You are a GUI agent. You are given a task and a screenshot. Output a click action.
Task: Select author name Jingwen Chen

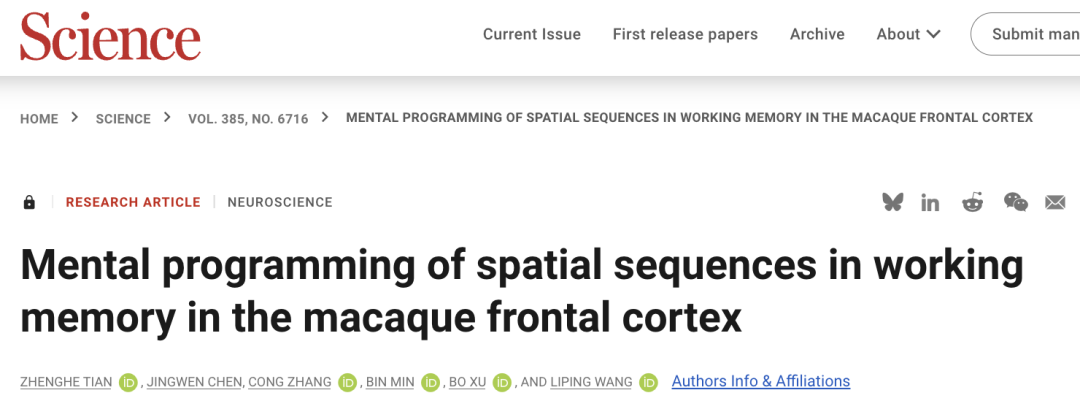click(194, 382)
